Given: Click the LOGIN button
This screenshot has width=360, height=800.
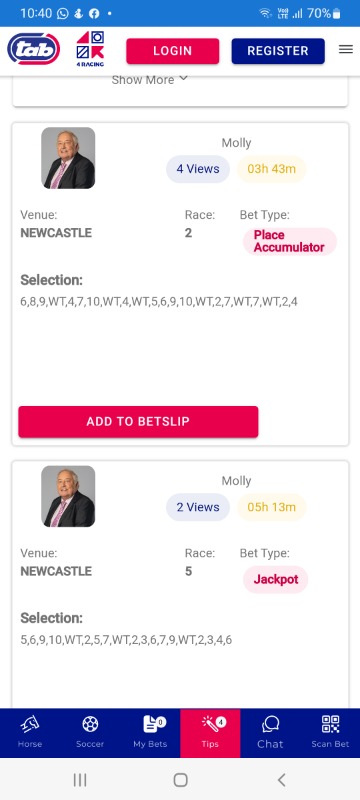Looking at the screenshot, I should tap(173, 51).
